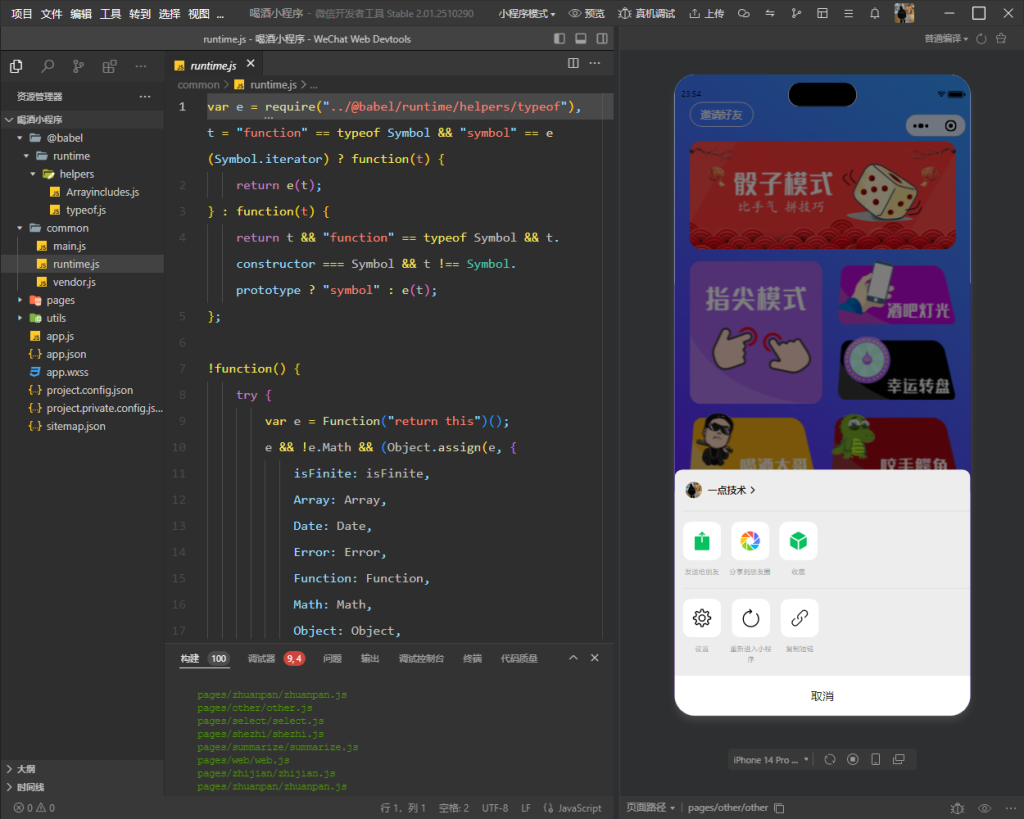Expand the pages folder
The image size is (1024, 819).
pos(20,300)
